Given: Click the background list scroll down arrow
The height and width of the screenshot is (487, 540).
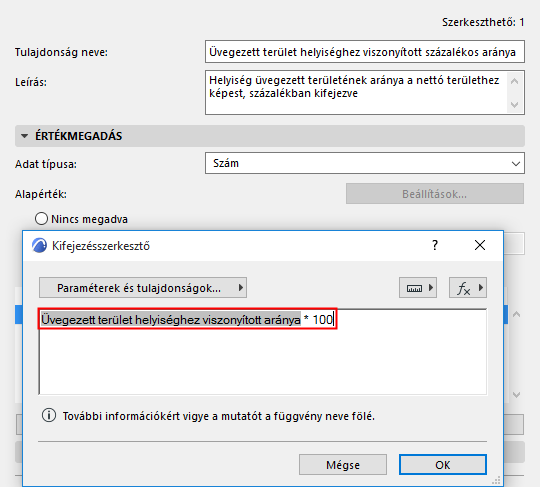Looking at the screenshot, I should click(516, 395).
